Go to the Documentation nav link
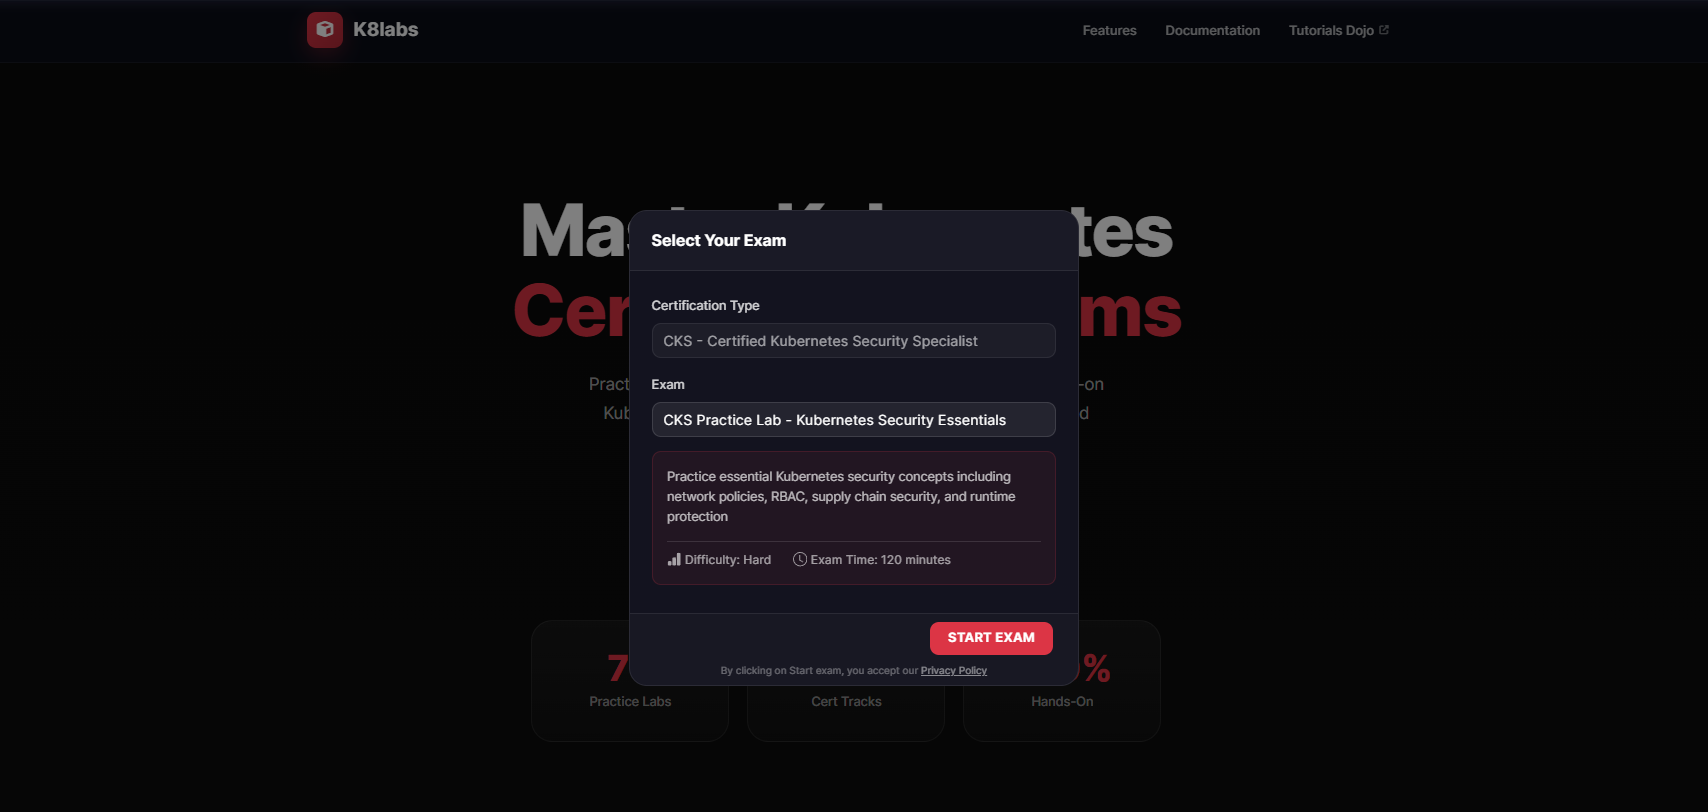This screenshot has width=1708, height=812. click(1212, 31)
